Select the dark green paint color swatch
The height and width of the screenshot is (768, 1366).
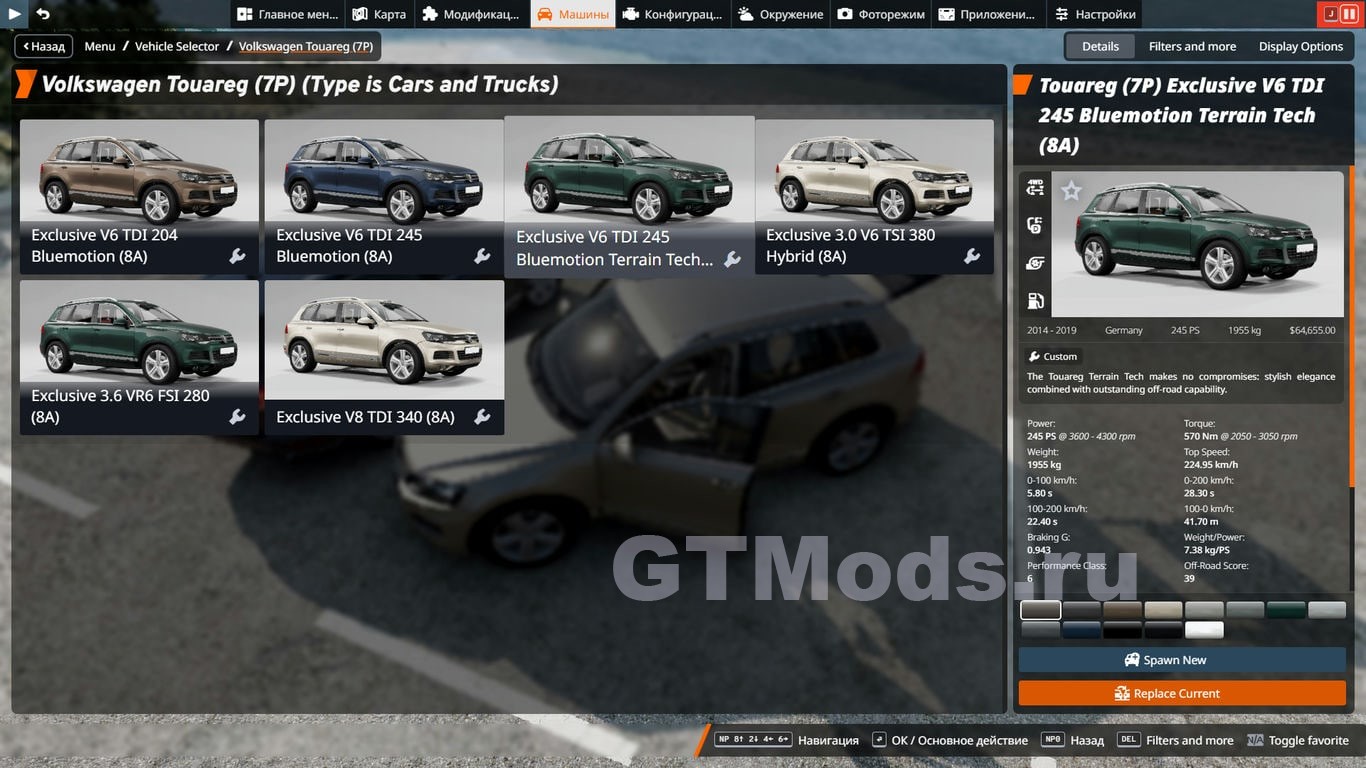click(1285, 610)
